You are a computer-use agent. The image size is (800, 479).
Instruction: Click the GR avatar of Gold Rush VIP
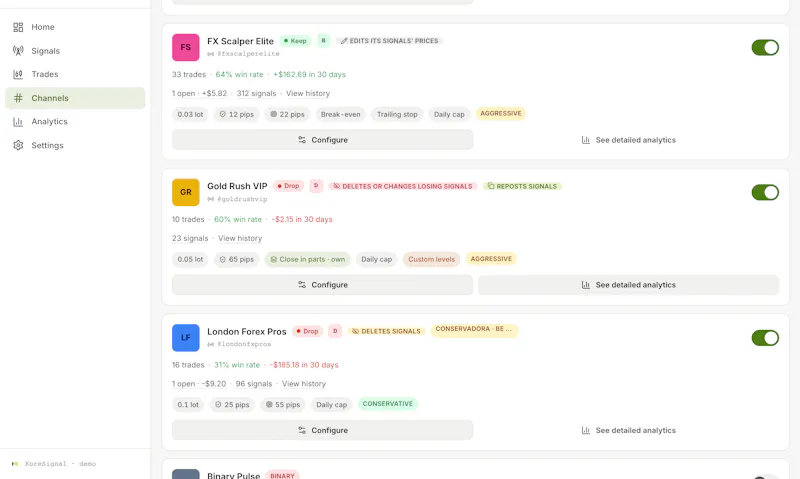(x=186, y=192)
